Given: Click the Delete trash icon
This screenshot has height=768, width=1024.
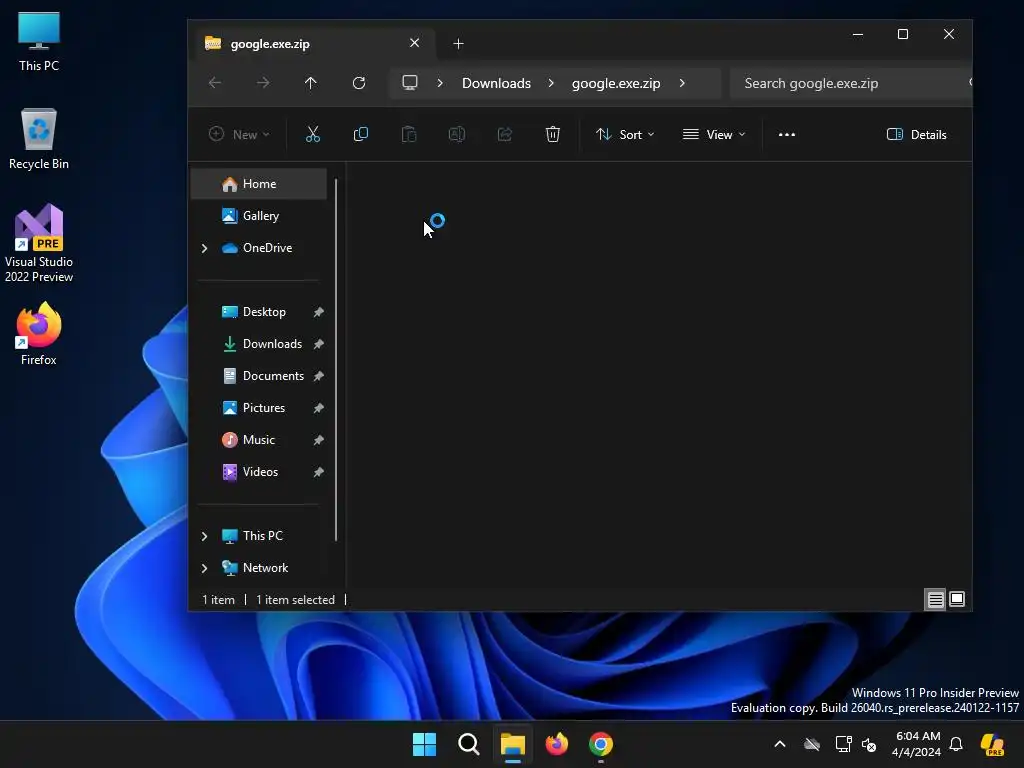Looking at the screenshot, I should pyautogui.click(x=552, y=135).
